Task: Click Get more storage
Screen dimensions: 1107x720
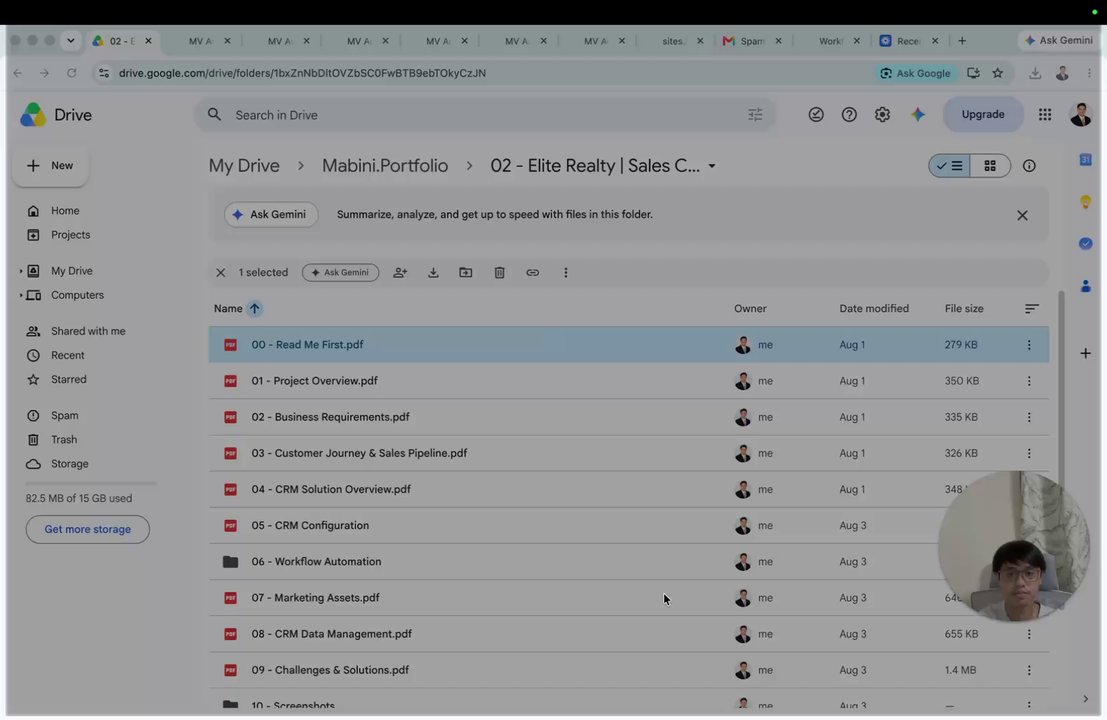Action: 88,529
